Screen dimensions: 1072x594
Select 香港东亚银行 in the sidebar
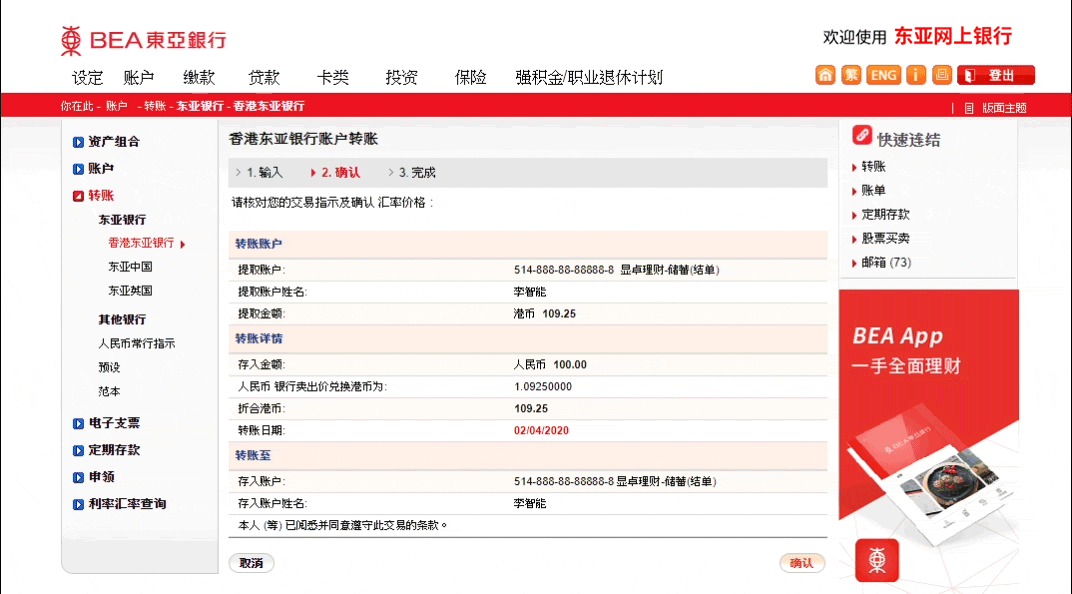[142, 243]
